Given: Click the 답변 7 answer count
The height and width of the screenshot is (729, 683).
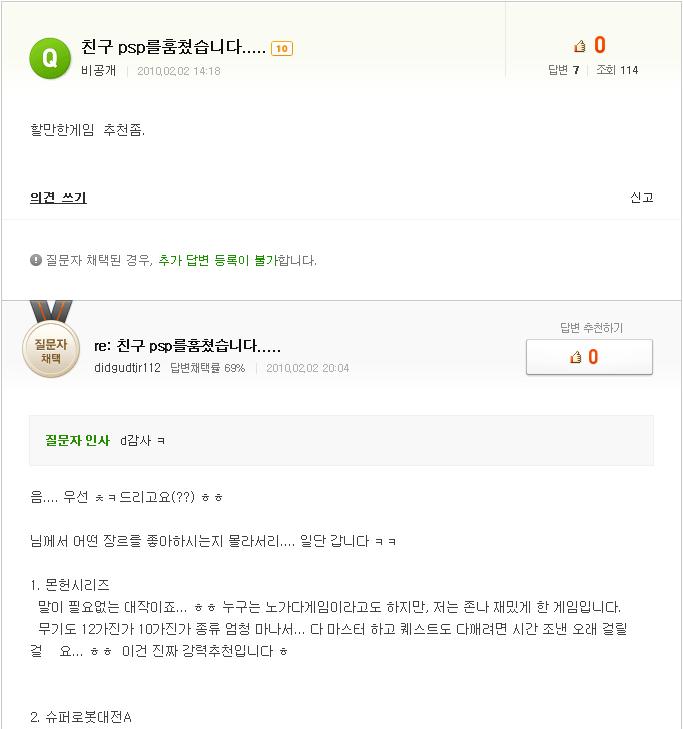Looking at the screenshot, I should point(564,70).
